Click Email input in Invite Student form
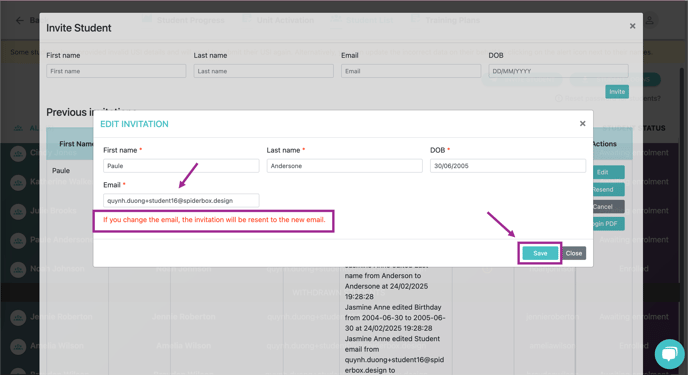This screenshot has width=688, height=375. tap(411, 71)
